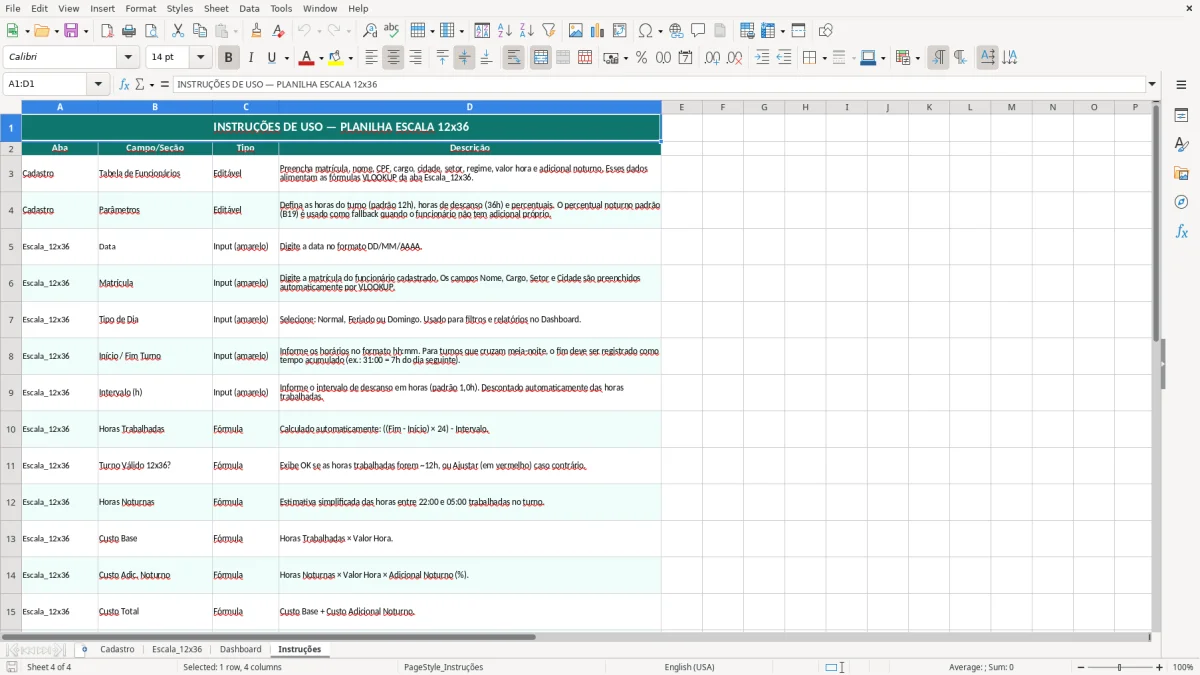Select Clone Formatting paintbrush
Viewport: 1200px width, 675px height.
tap(257, 31)
